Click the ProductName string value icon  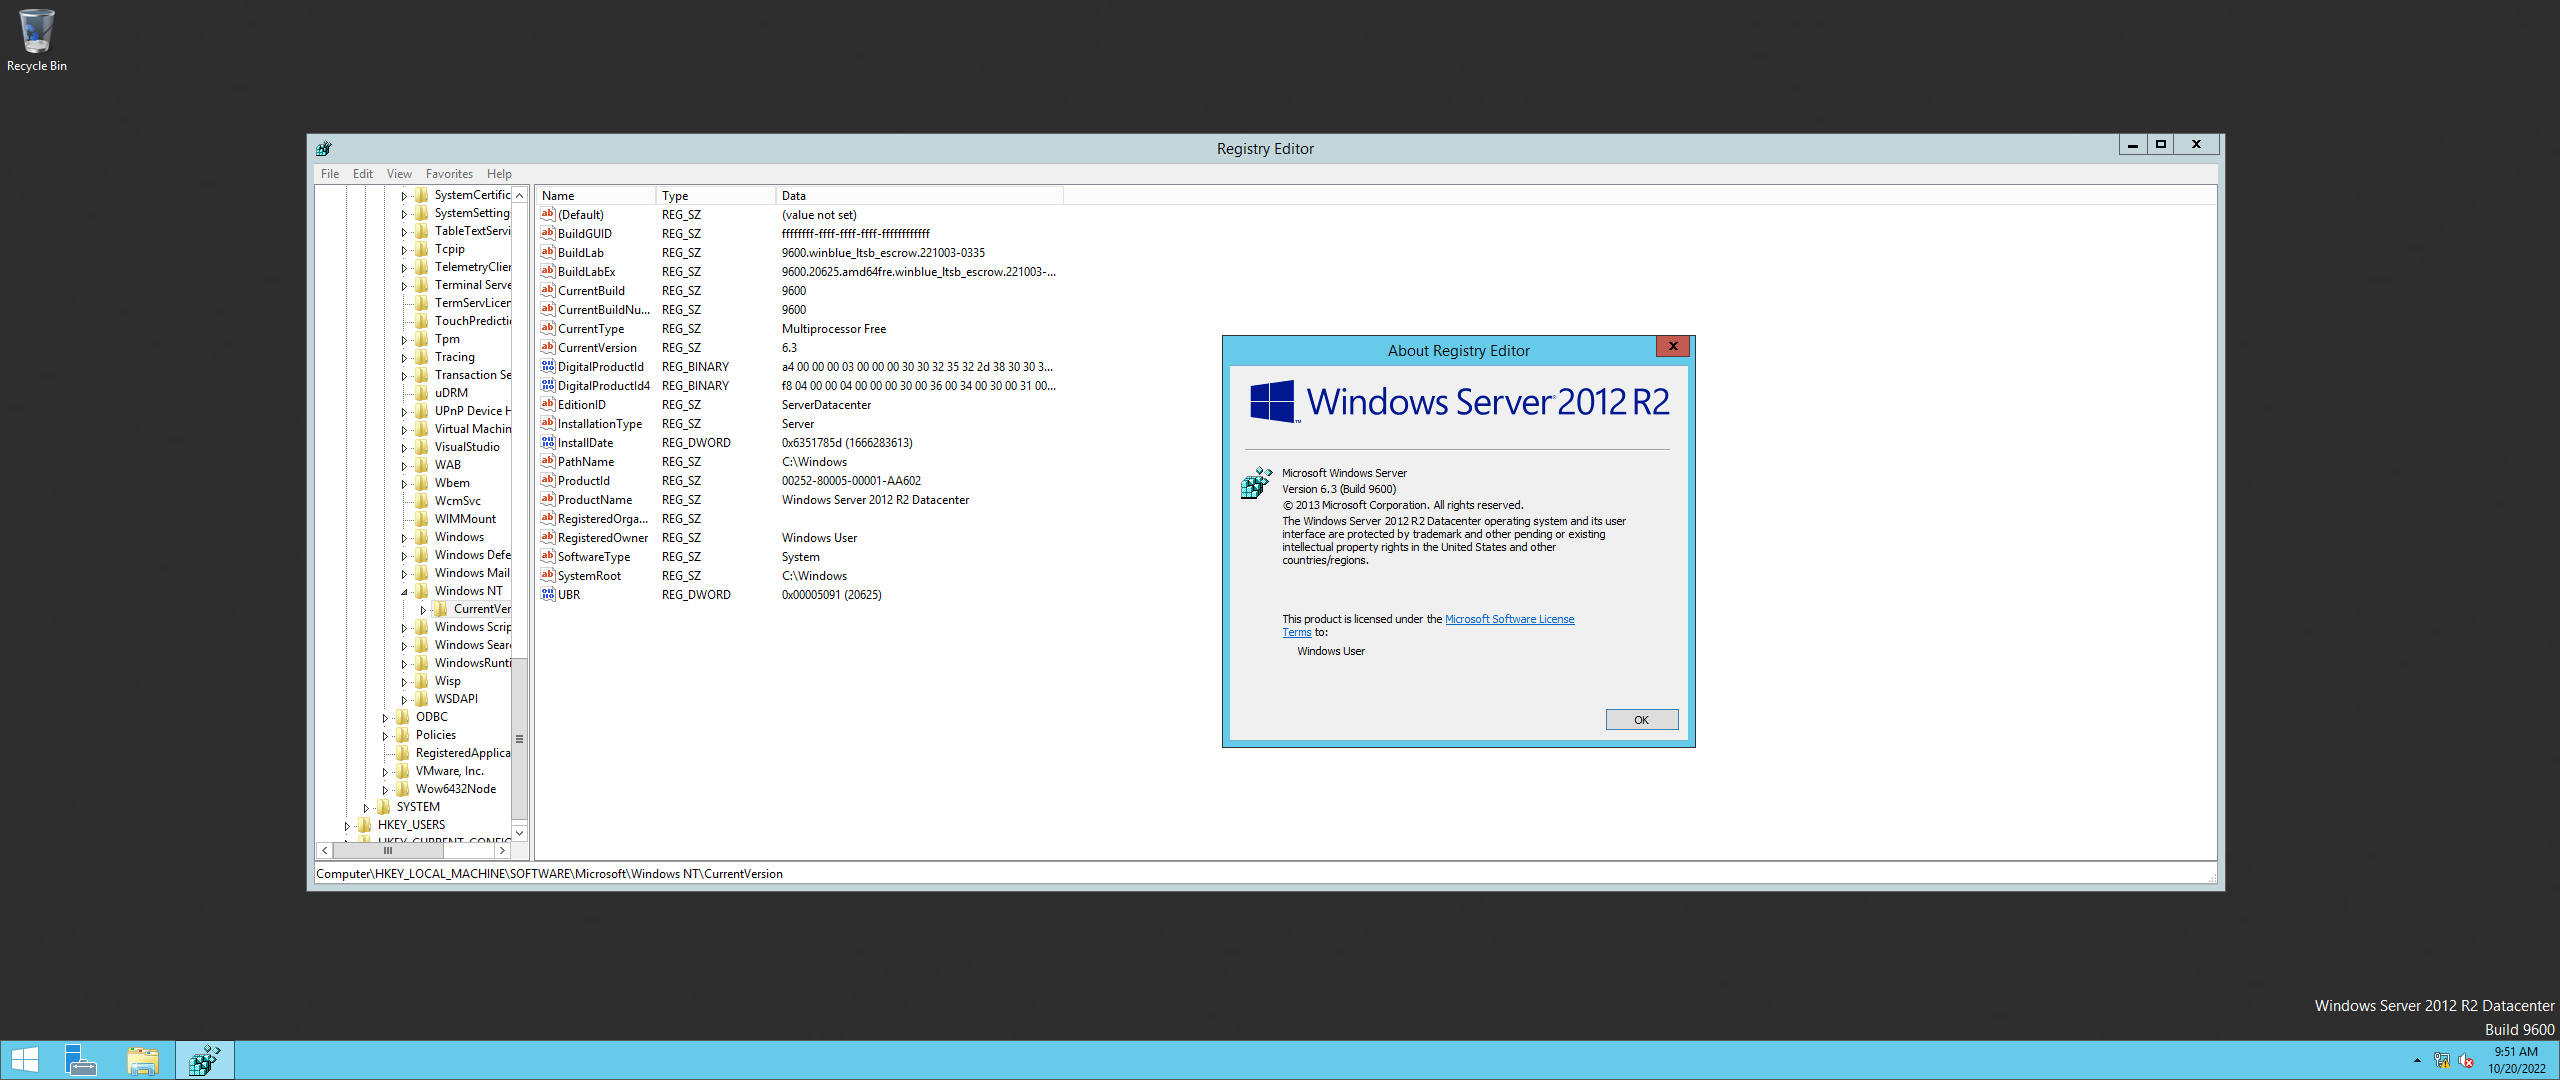coord(548,499)
